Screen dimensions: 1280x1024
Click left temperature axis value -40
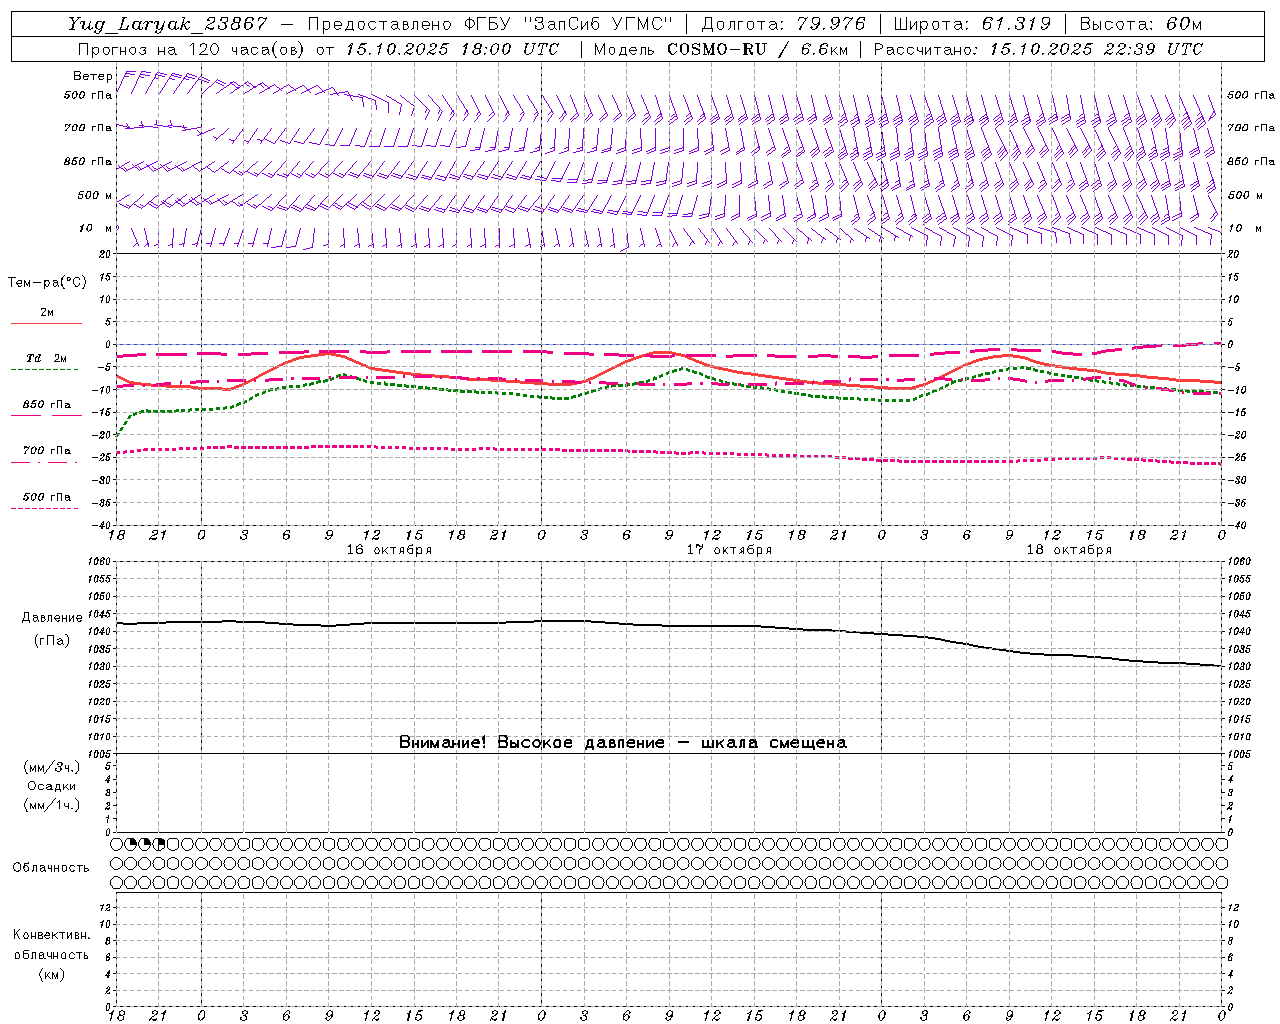tap(103, 525)
